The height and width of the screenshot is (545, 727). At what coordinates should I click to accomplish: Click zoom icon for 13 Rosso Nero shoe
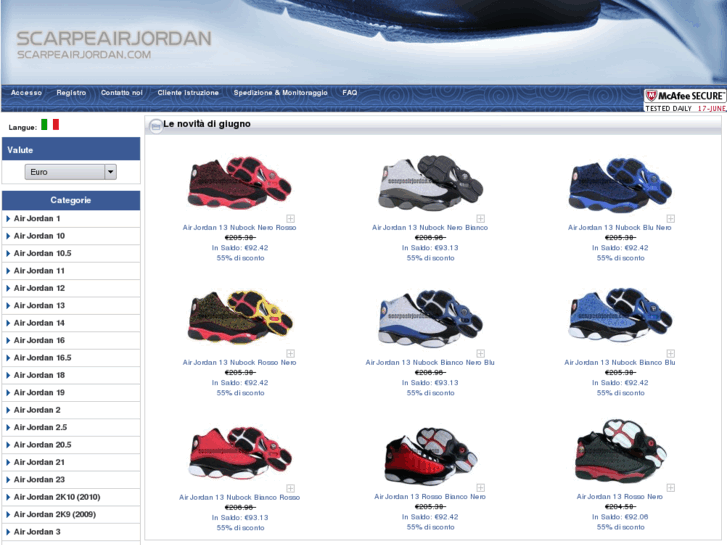click(x=670, y=487)
